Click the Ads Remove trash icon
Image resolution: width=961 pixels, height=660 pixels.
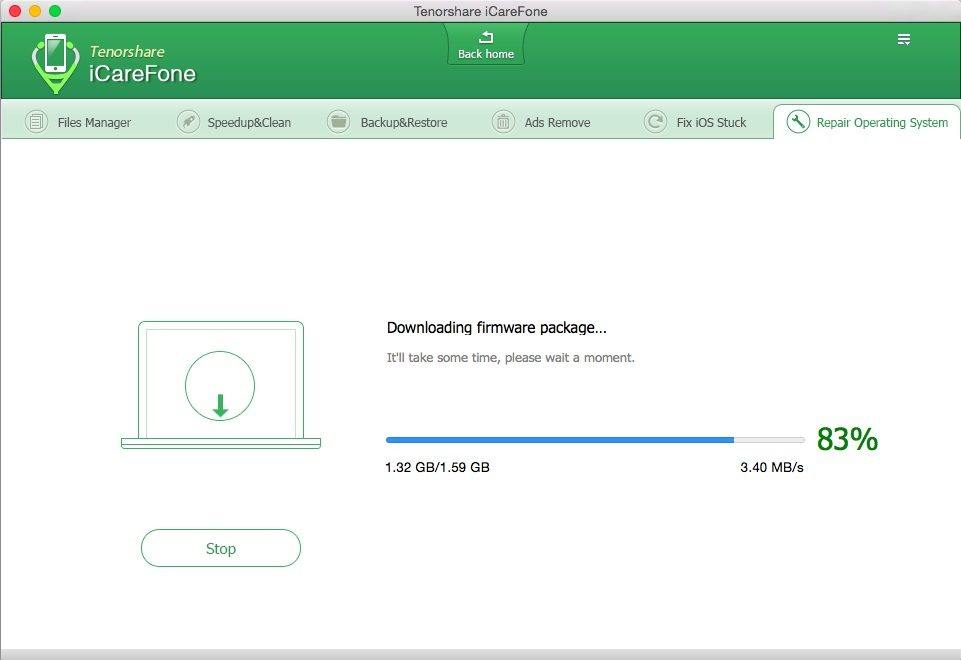coord(503,122)
